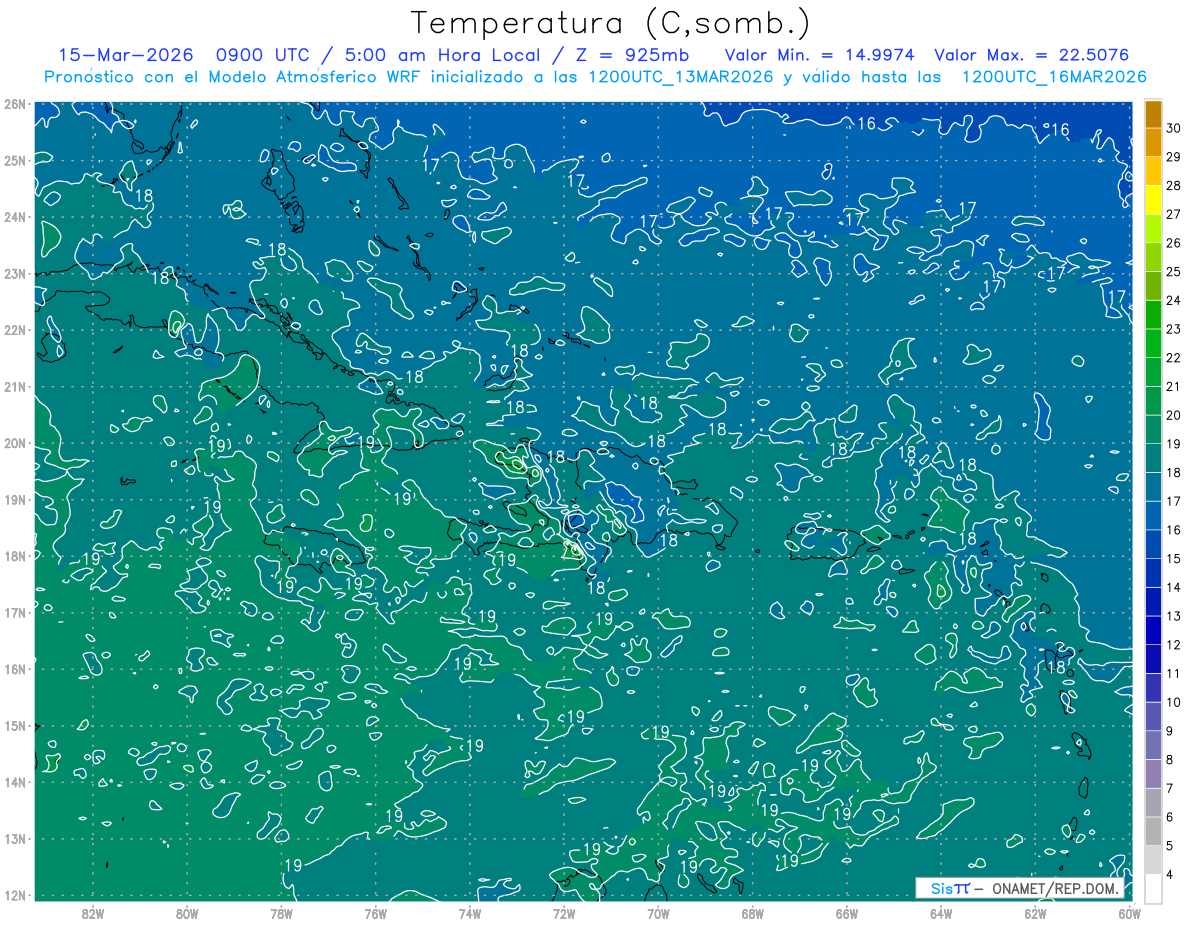Click the 25N latitude axis label
This screenshot has width=1200, height=927.
pos(14,160)
